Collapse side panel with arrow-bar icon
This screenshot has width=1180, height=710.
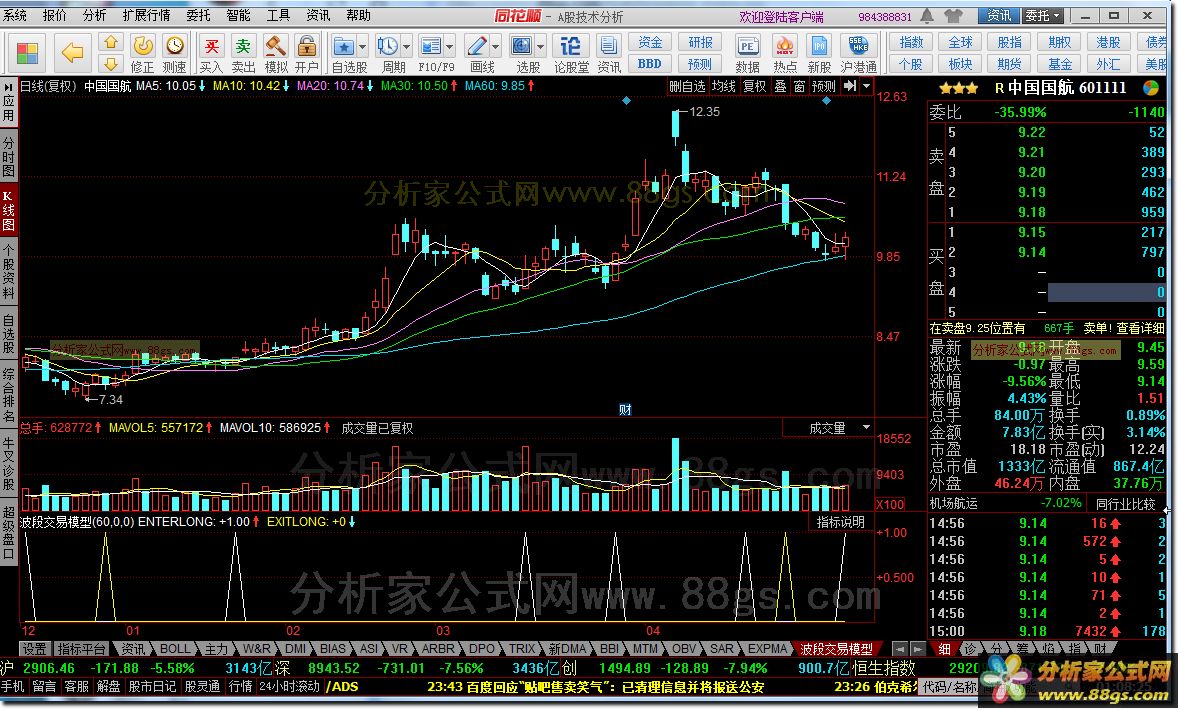850,87
